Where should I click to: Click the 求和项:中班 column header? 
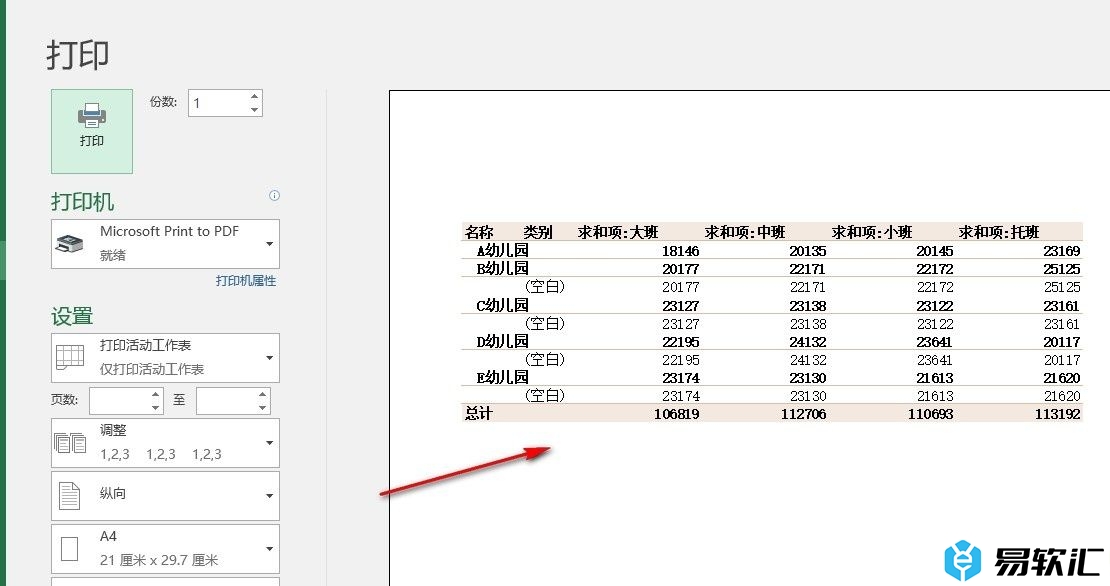click(745, 231)
